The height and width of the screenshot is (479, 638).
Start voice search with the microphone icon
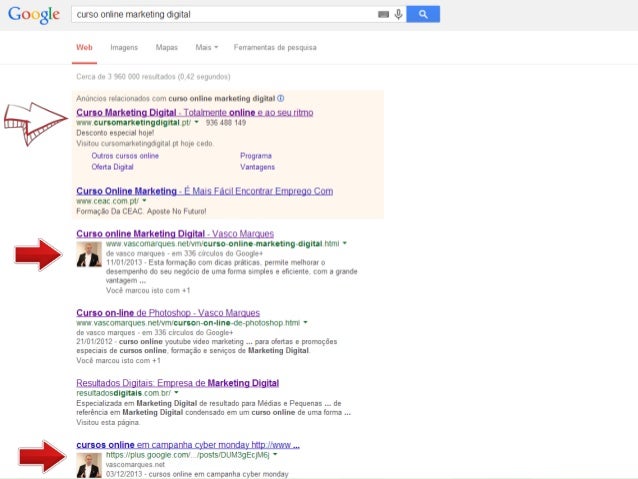tap(398, 15)
